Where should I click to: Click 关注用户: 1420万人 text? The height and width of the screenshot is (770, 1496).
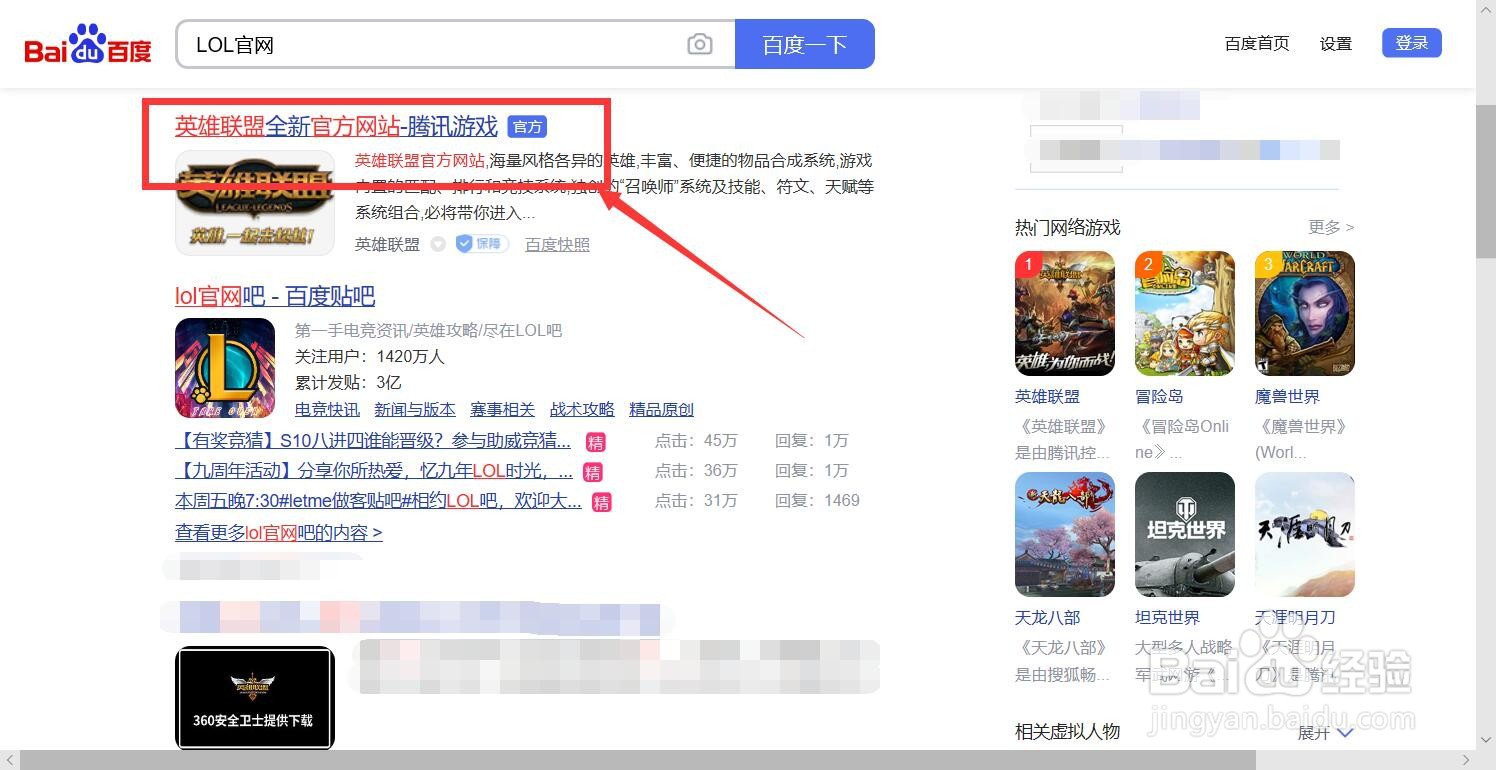point(369,356)
